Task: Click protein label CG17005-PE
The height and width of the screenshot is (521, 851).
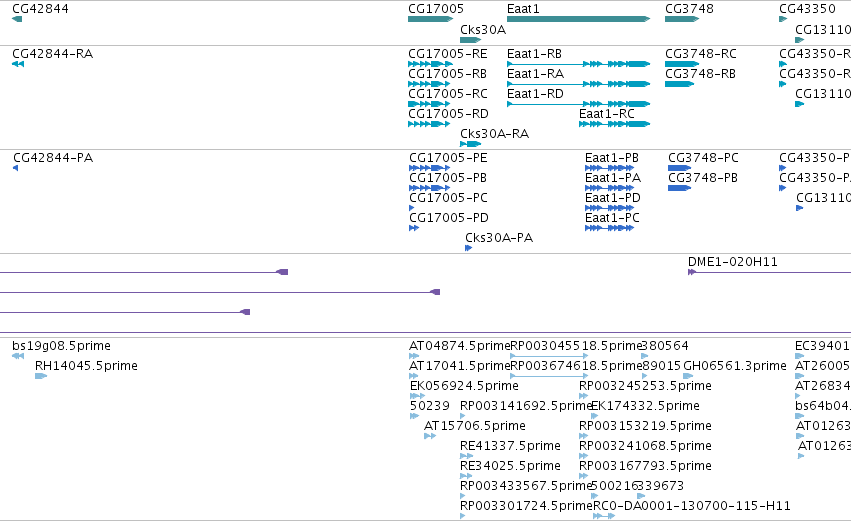Action: click(x=448, y=158)
